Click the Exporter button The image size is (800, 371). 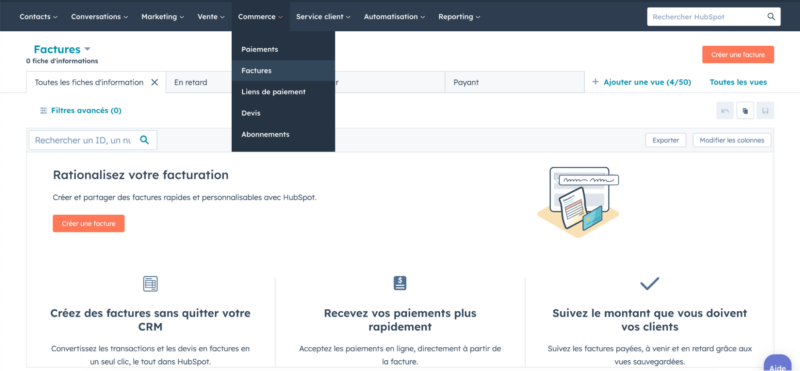click(x=665, y=140)
